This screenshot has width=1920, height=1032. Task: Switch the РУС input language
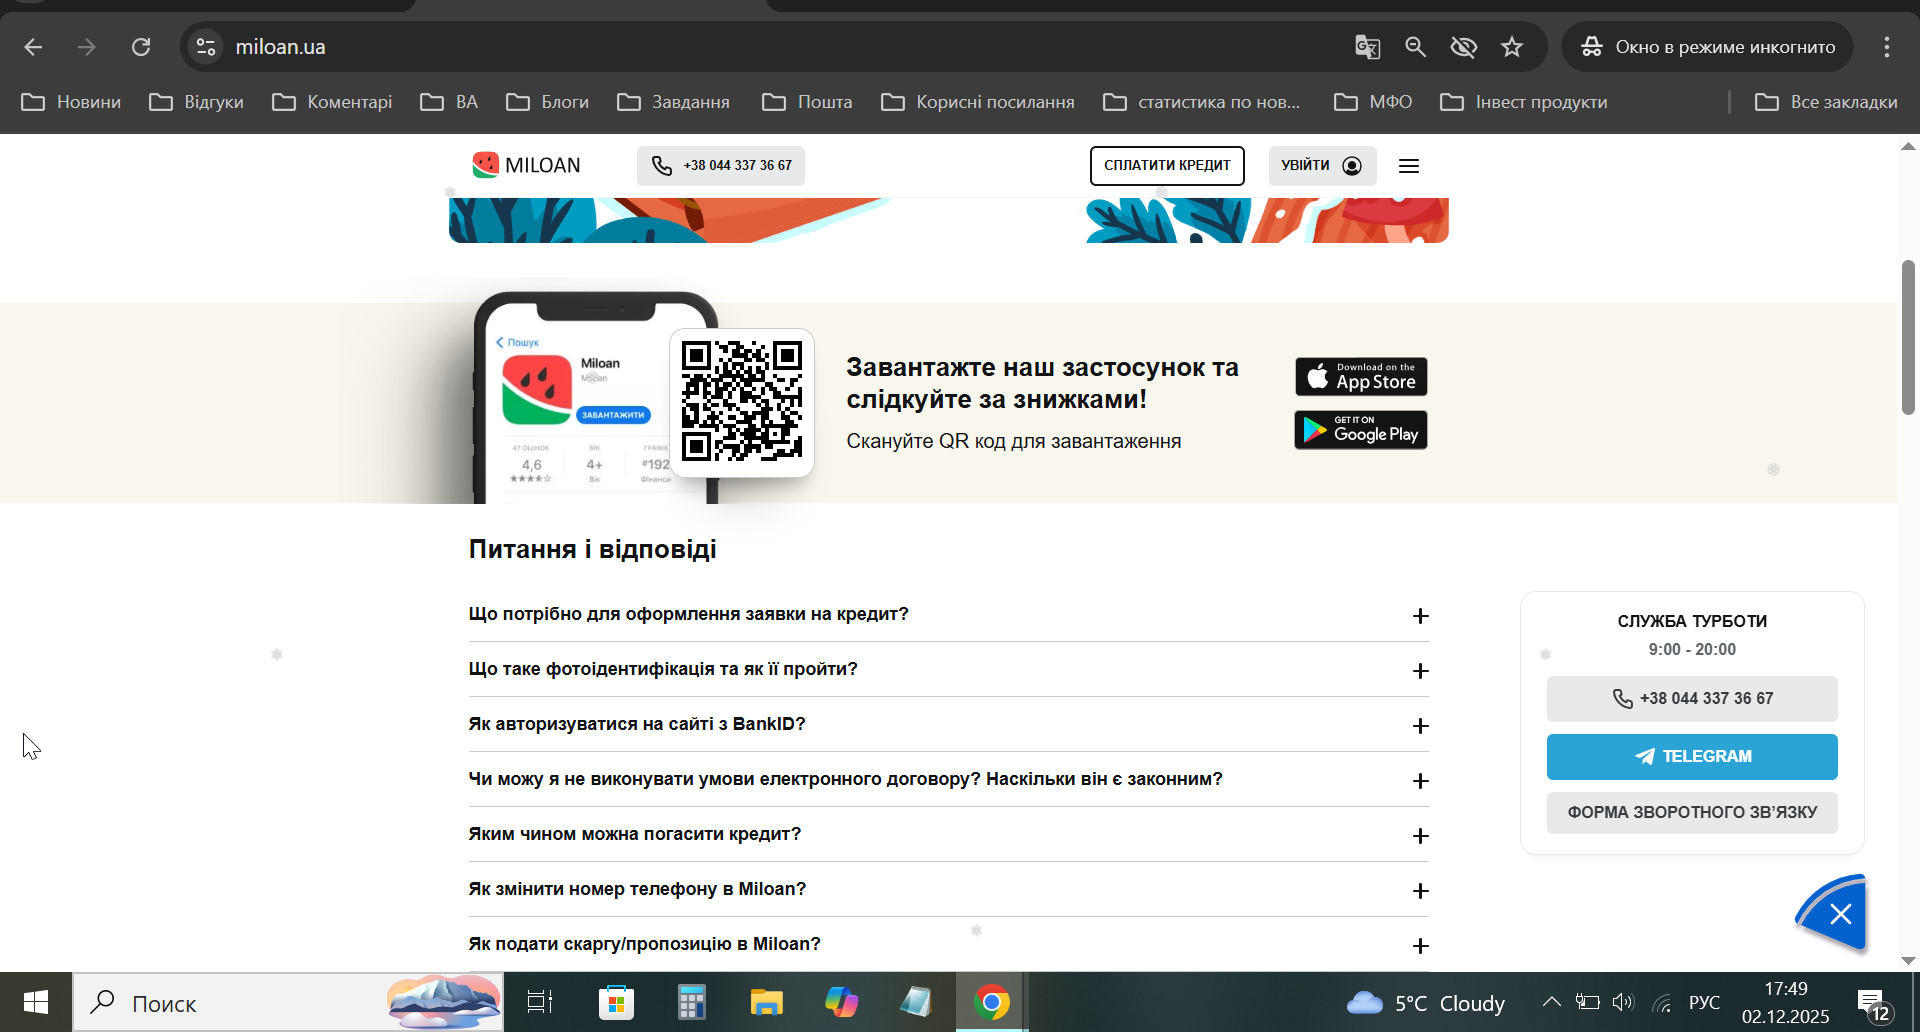pos(1705,1003)
